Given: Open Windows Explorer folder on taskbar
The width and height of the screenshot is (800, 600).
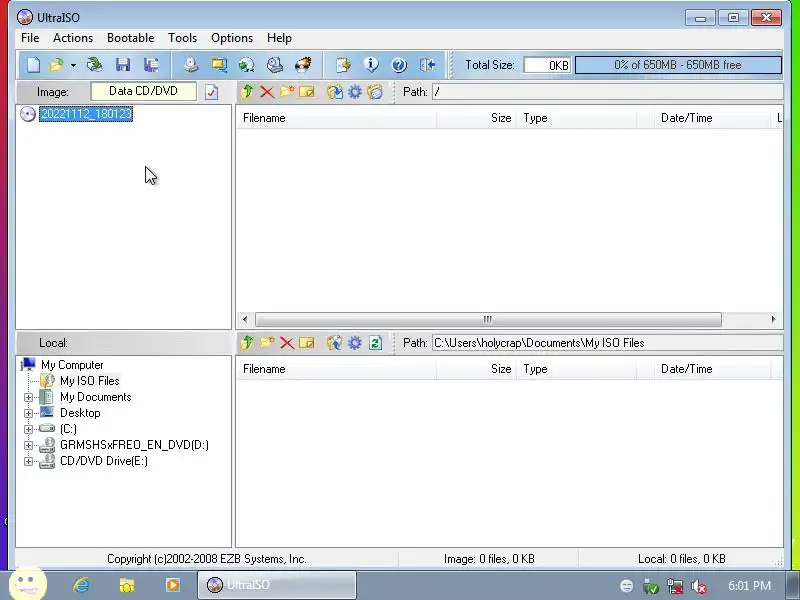Looking at the screenshot, I should [127, 585].
